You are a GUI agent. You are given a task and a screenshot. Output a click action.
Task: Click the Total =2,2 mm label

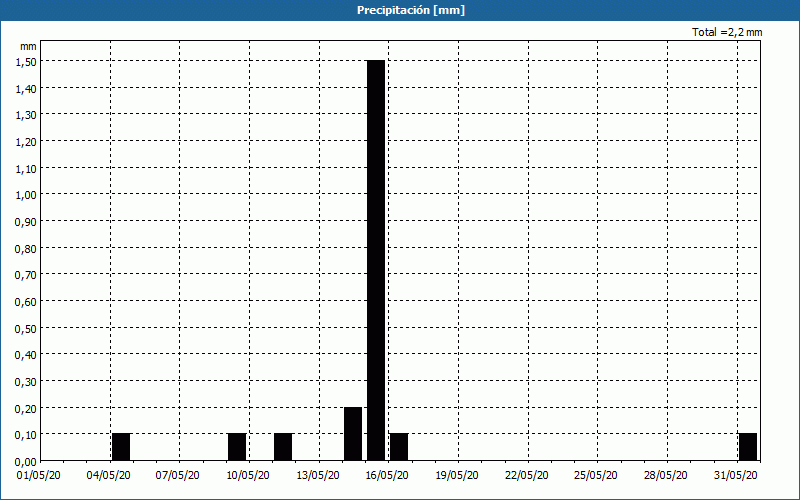coord(727,32)
